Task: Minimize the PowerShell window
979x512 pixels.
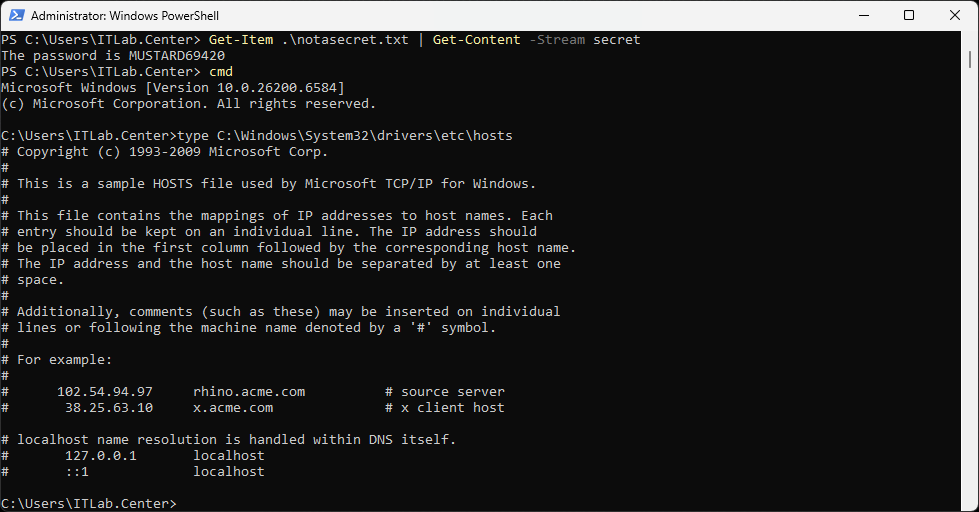Action: [862, 16]
